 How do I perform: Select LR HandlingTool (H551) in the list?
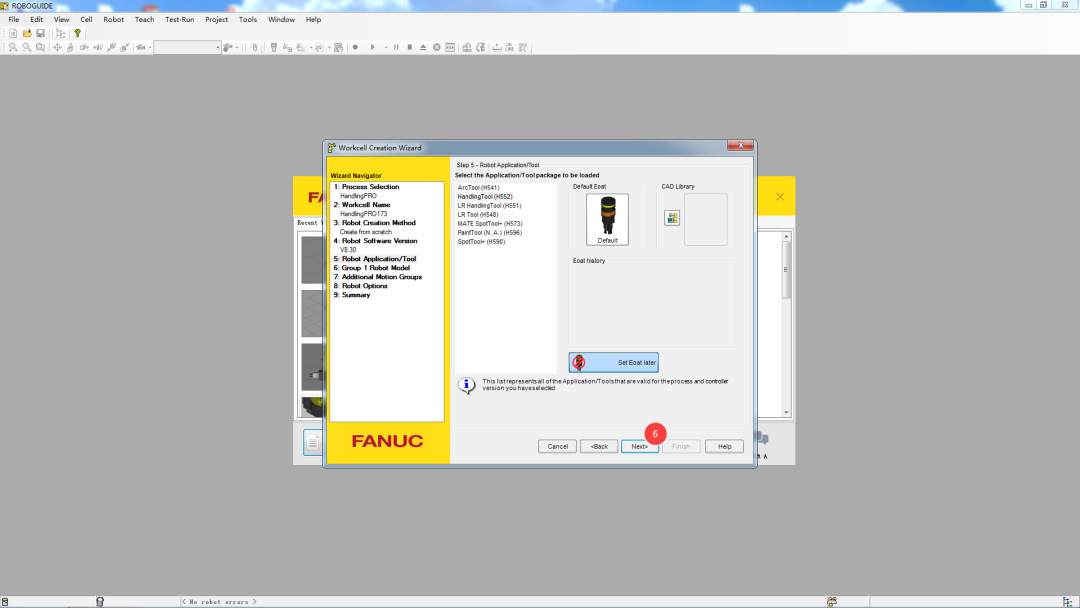coord(490,205)
